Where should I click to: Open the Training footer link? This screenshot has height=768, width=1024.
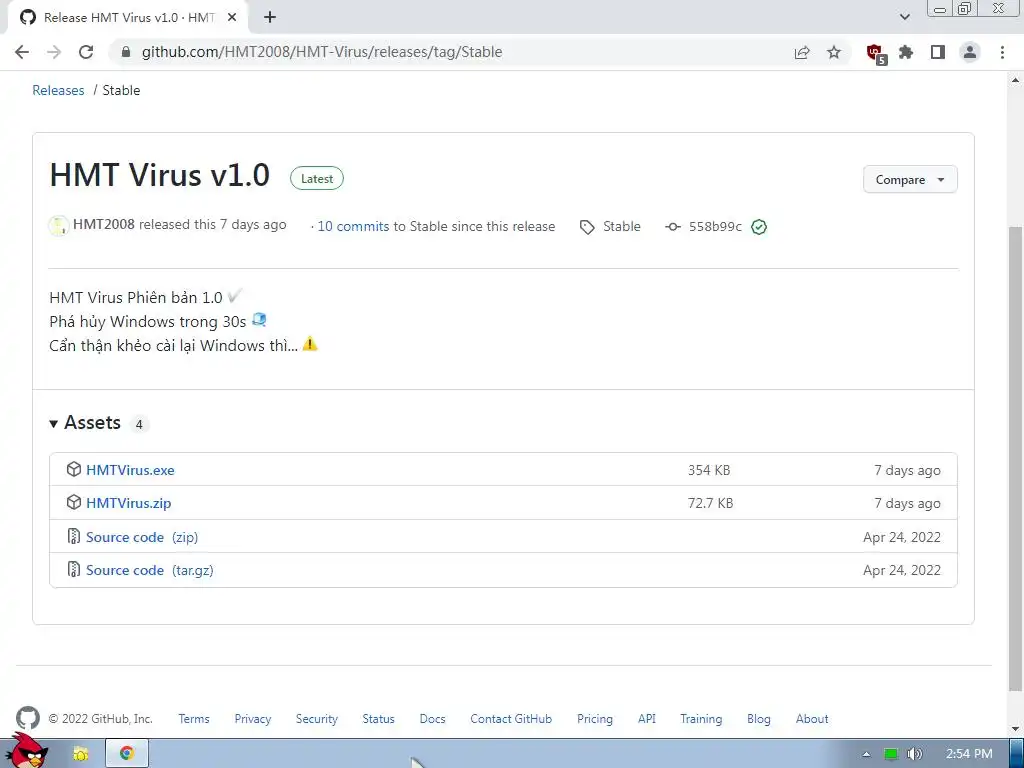click(701, 718)
